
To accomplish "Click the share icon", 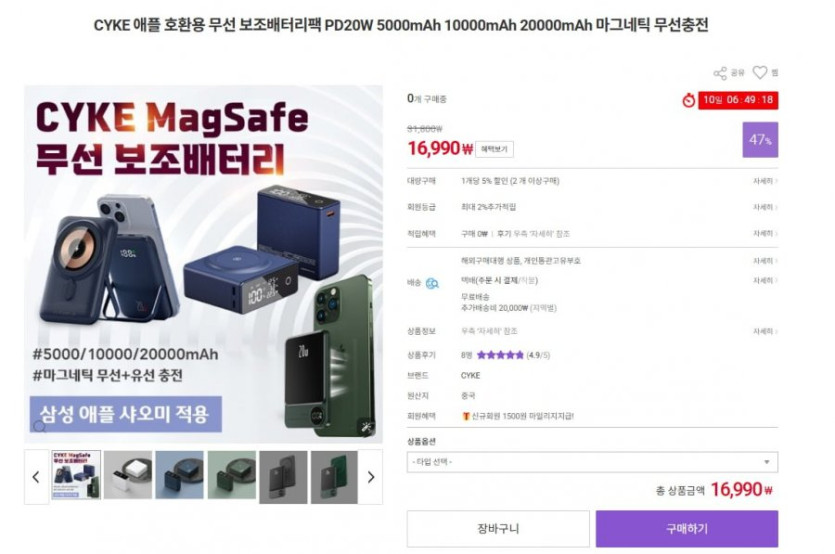I will 720,73.
